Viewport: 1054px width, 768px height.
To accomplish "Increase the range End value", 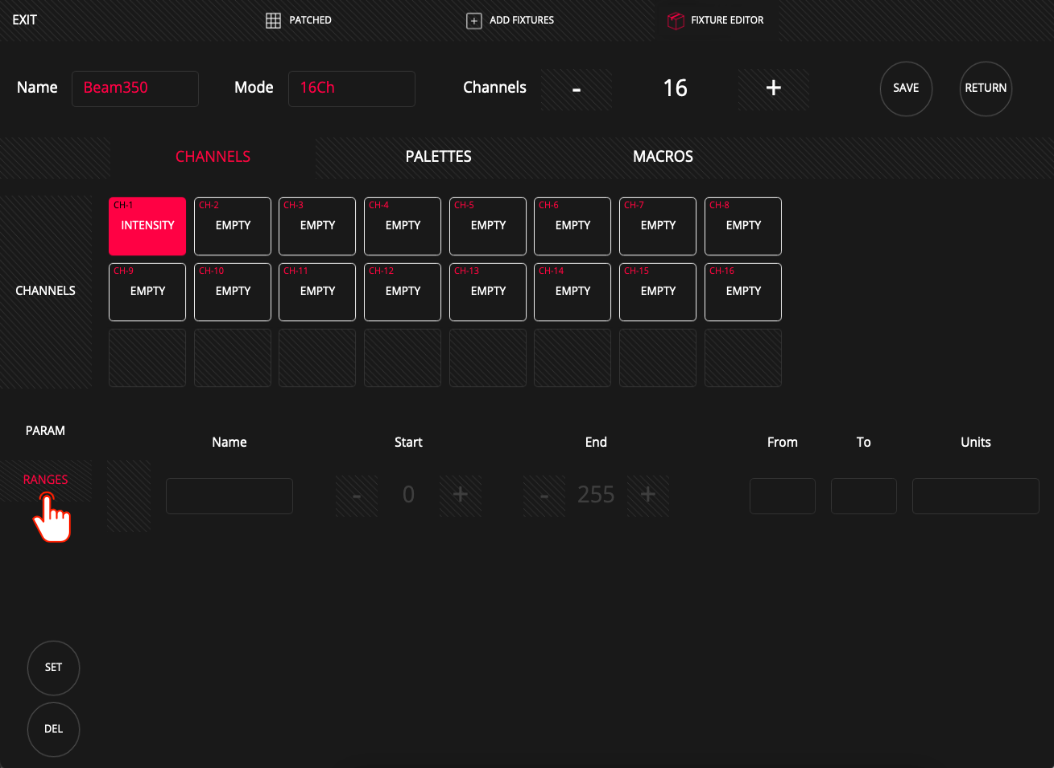I will (x=648, y=496).
